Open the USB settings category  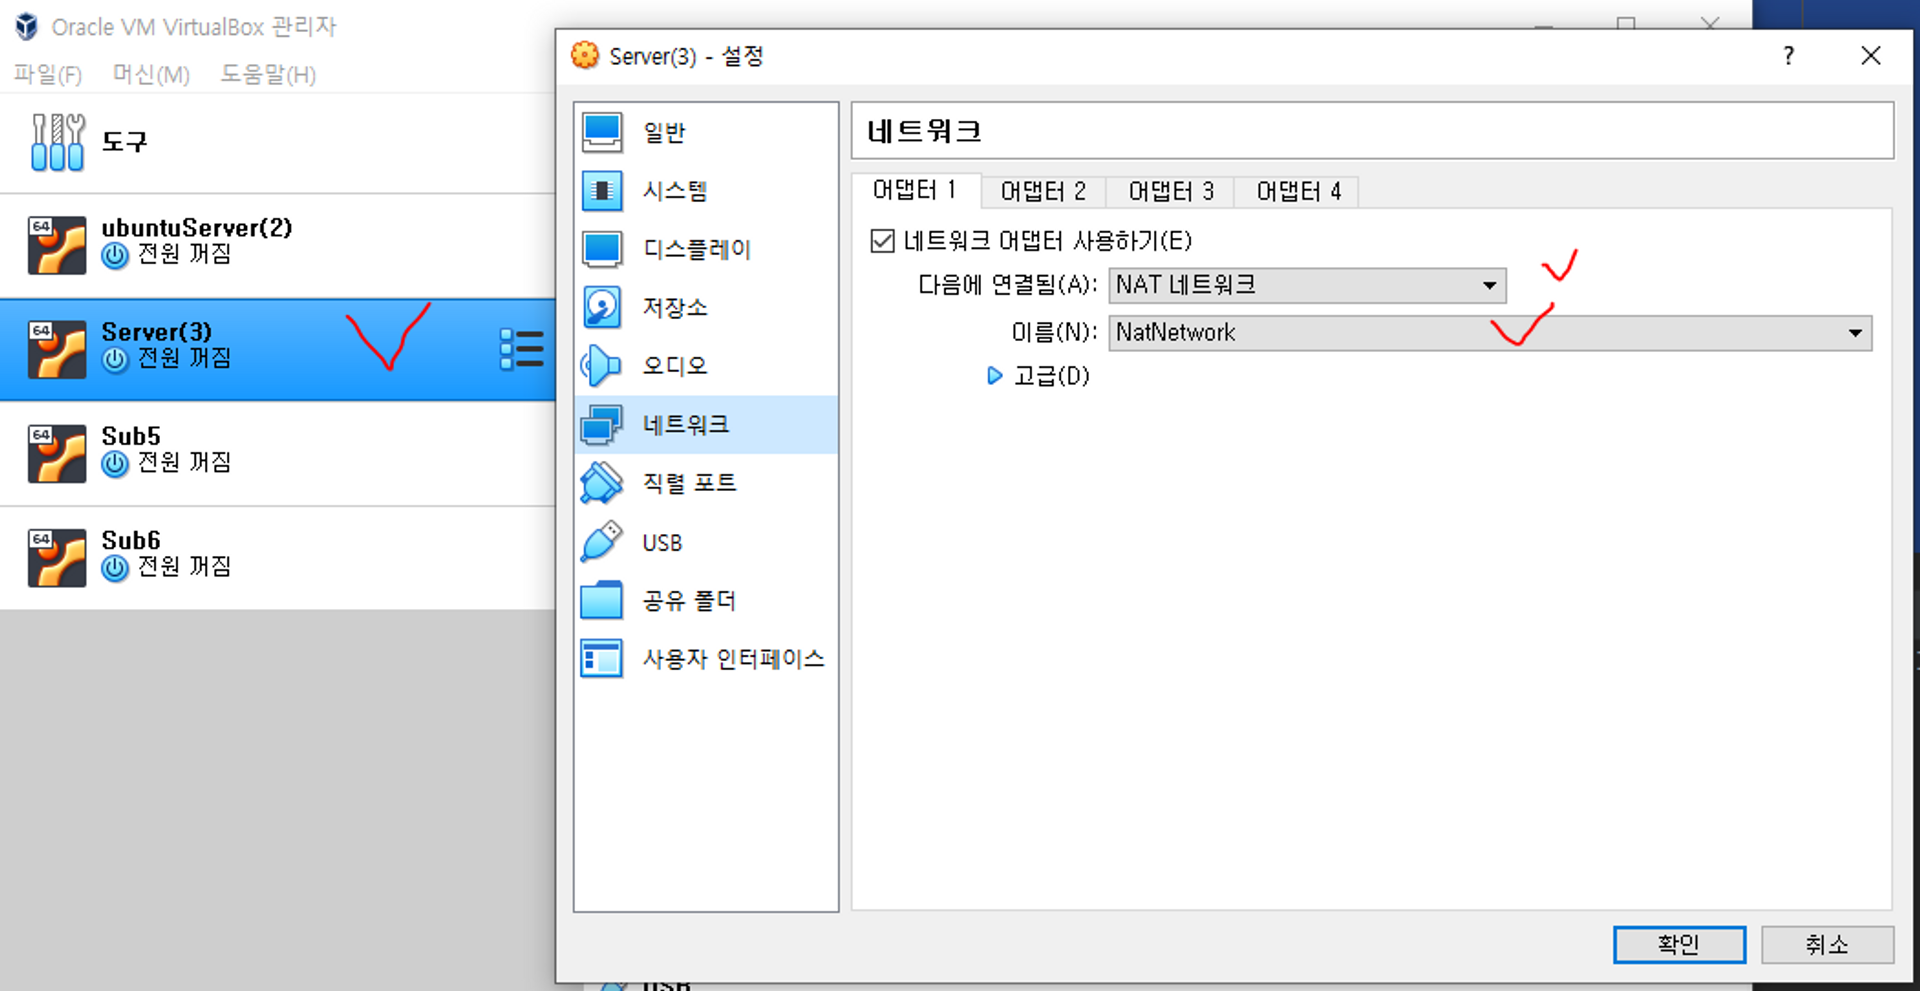coord(706,542)
